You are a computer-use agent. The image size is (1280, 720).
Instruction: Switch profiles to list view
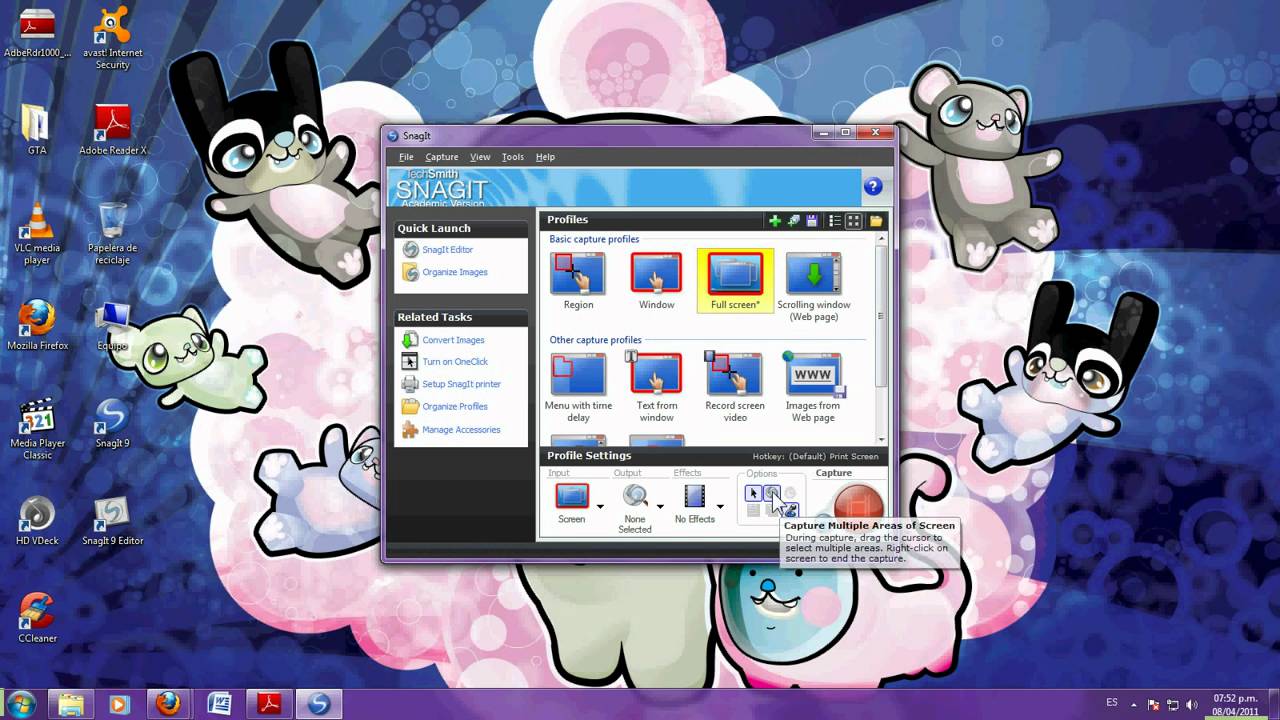(835, 221)
